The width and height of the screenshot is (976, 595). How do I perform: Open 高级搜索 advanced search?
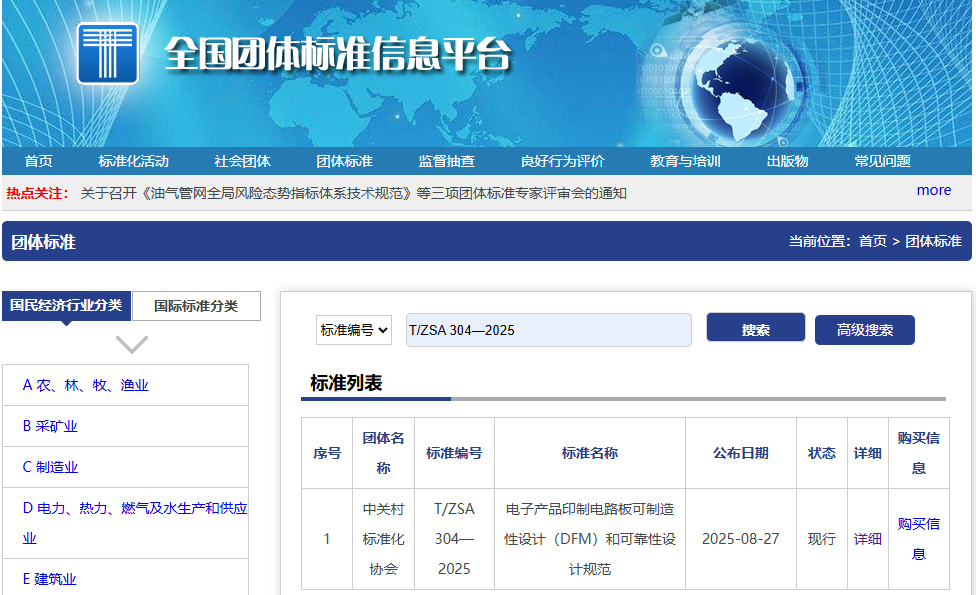pyautogui.click(x=864, y=330)
